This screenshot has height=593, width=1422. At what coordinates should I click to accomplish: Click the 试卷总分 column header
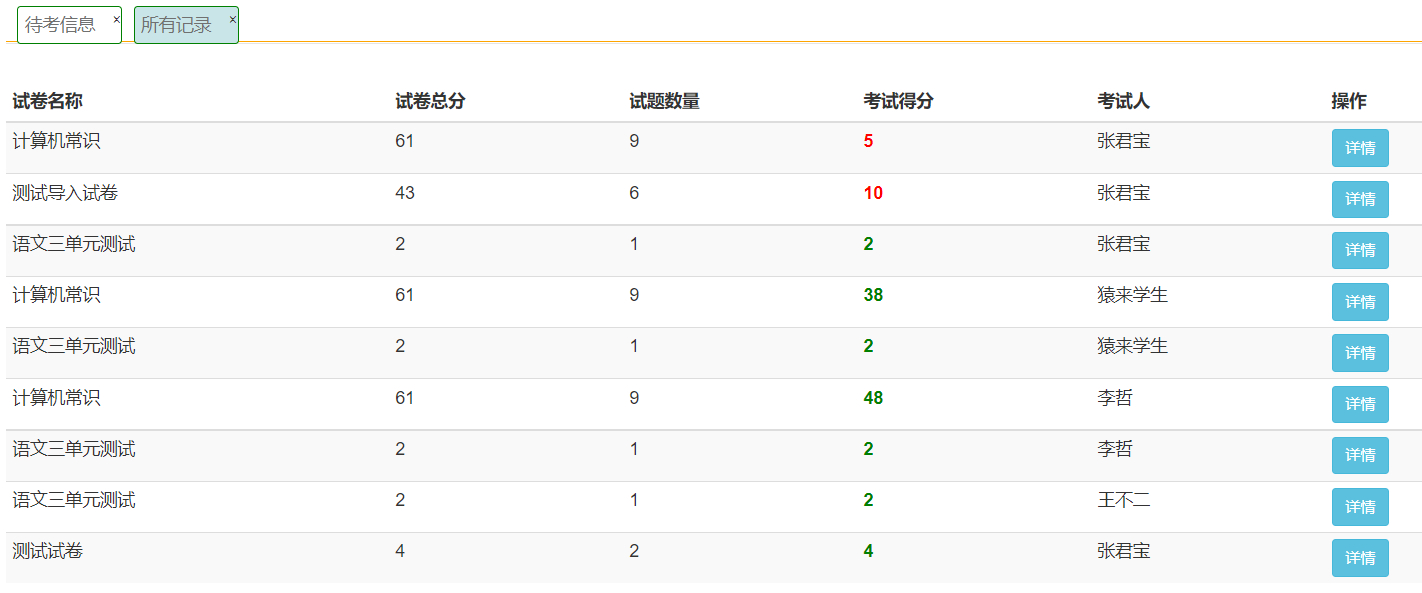point(430,101)
